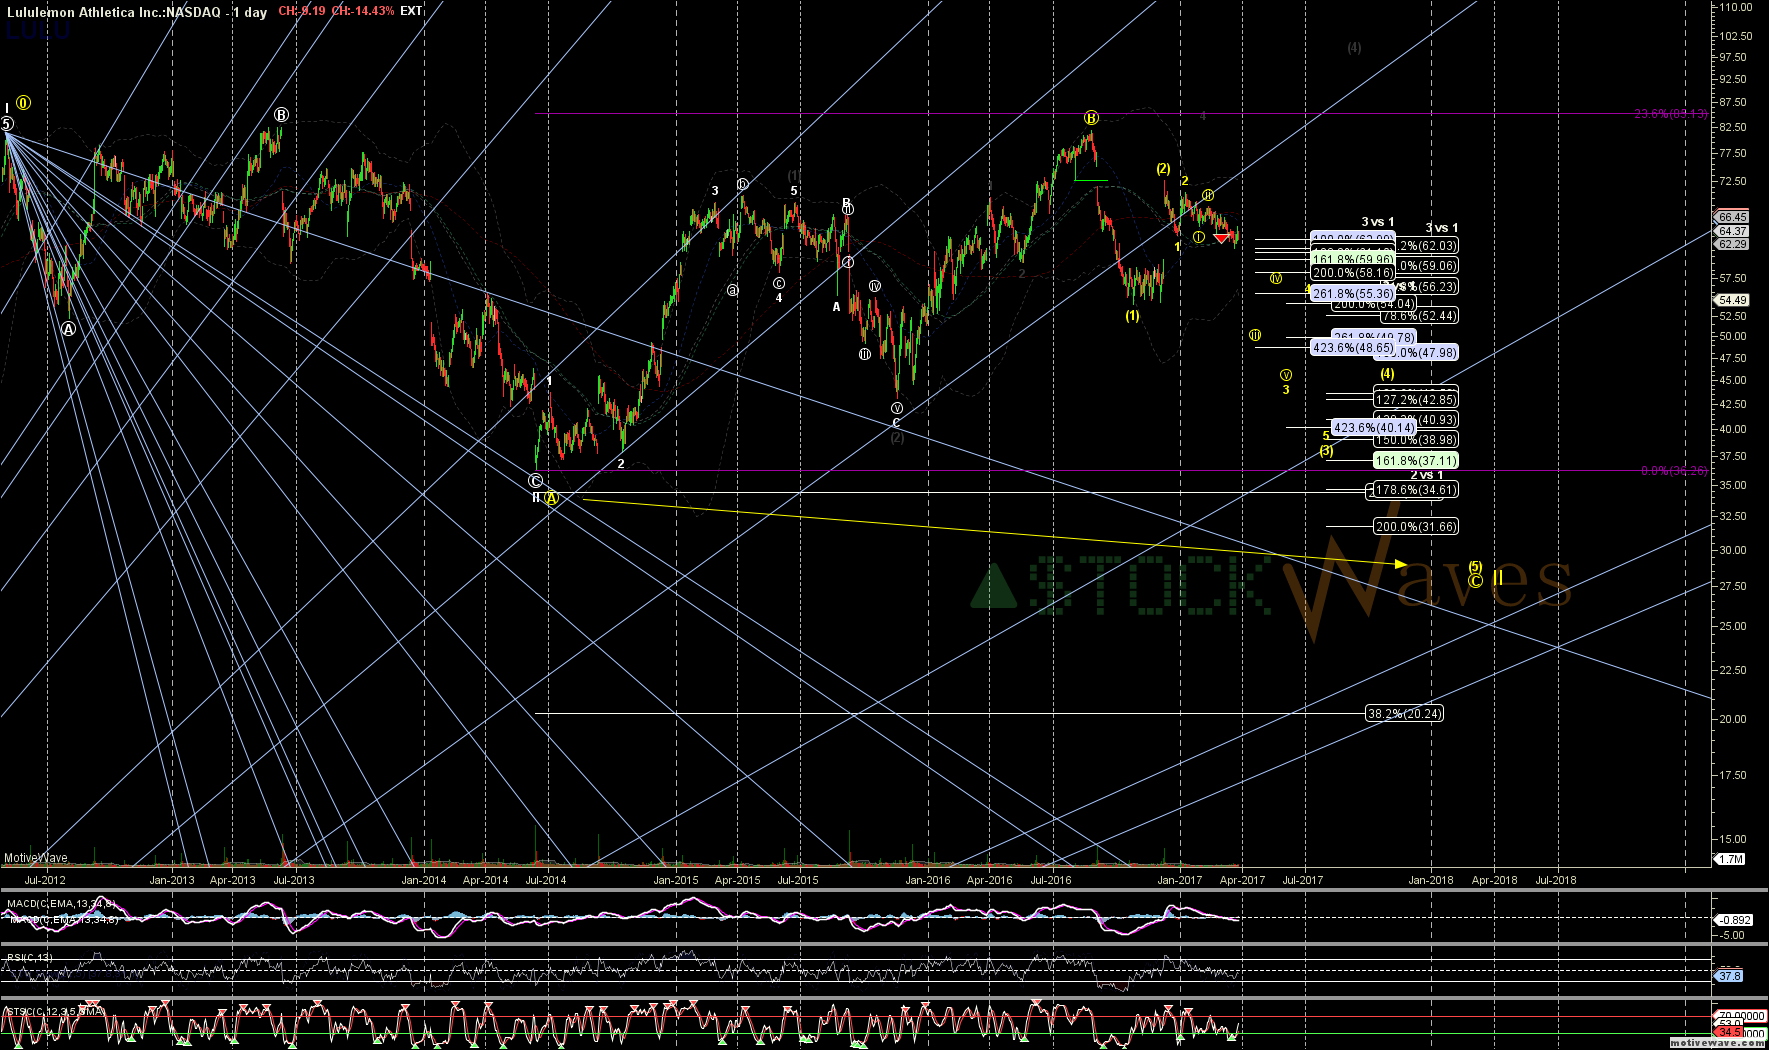Click the yellow projection arrow's arrowhead
Viewport: 1769px width, 1050px height.
pos(1401,564)
